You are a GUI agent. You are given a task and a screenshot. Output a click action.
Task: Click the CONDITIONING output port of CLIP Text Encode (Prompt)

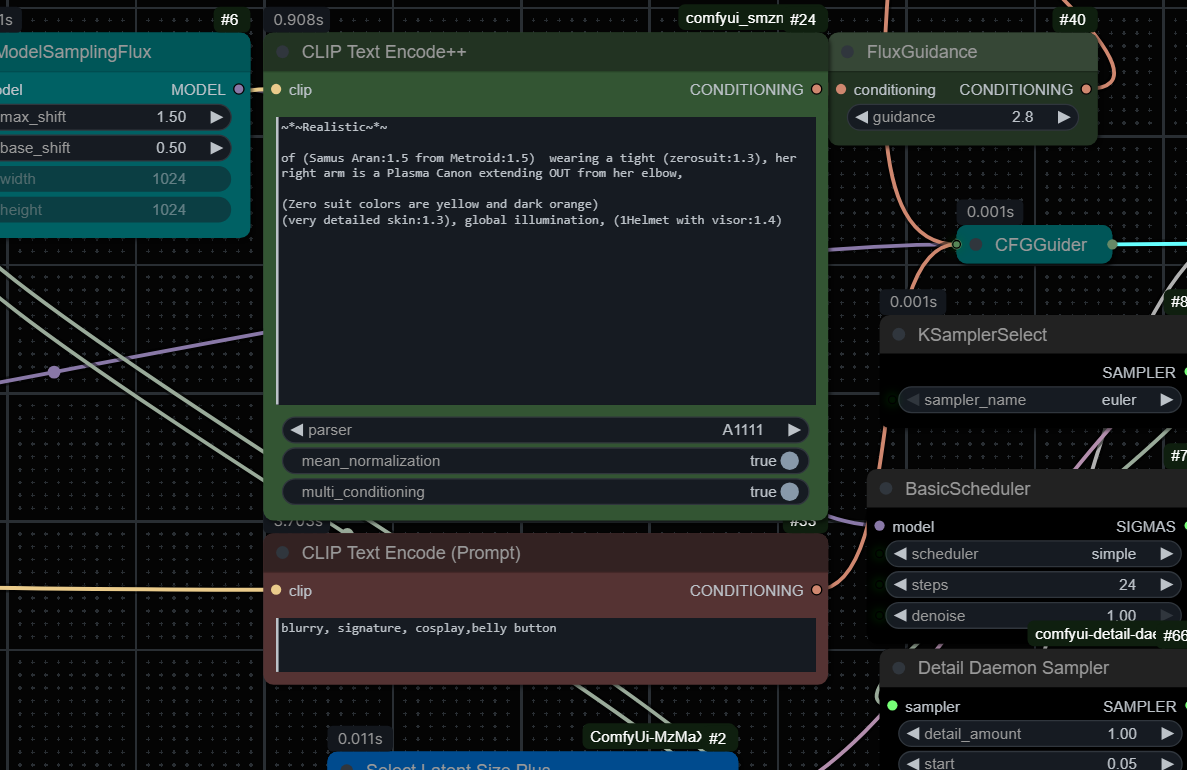click(816, 591)
